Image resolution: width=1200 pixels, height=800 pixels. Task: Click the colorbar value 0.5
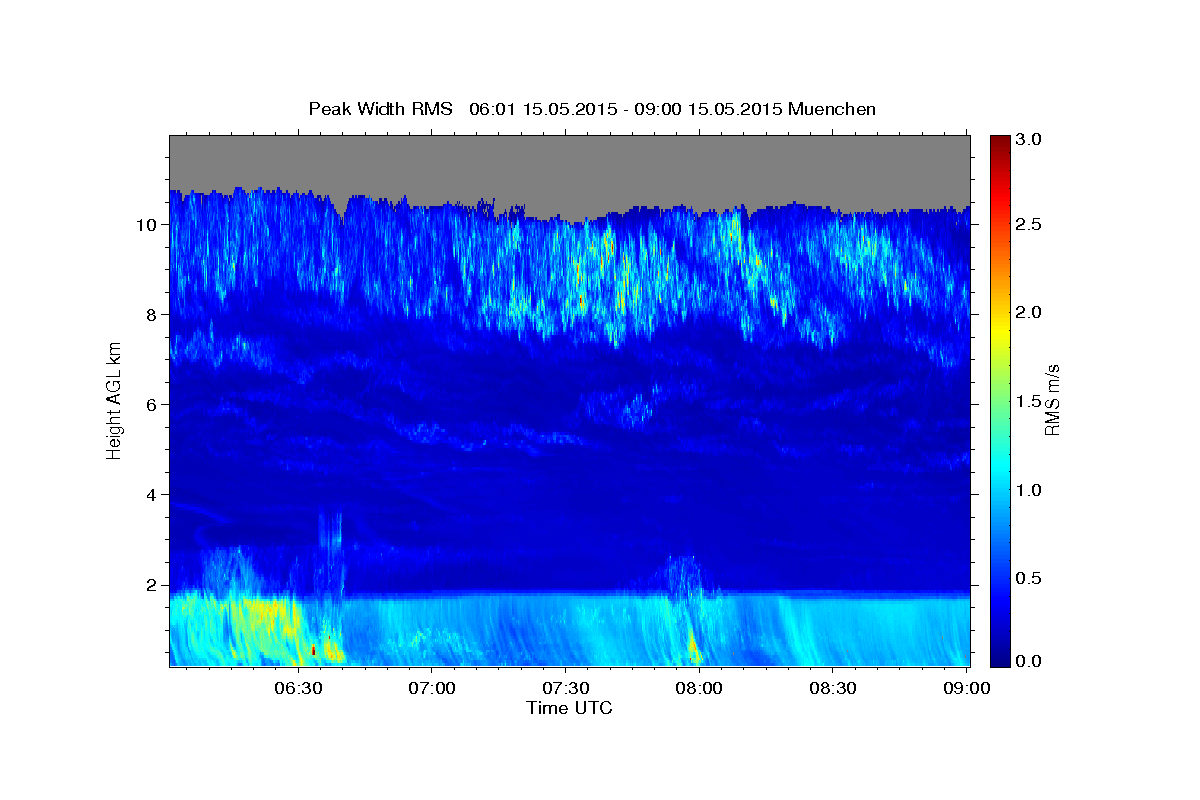pos(1029,578)
